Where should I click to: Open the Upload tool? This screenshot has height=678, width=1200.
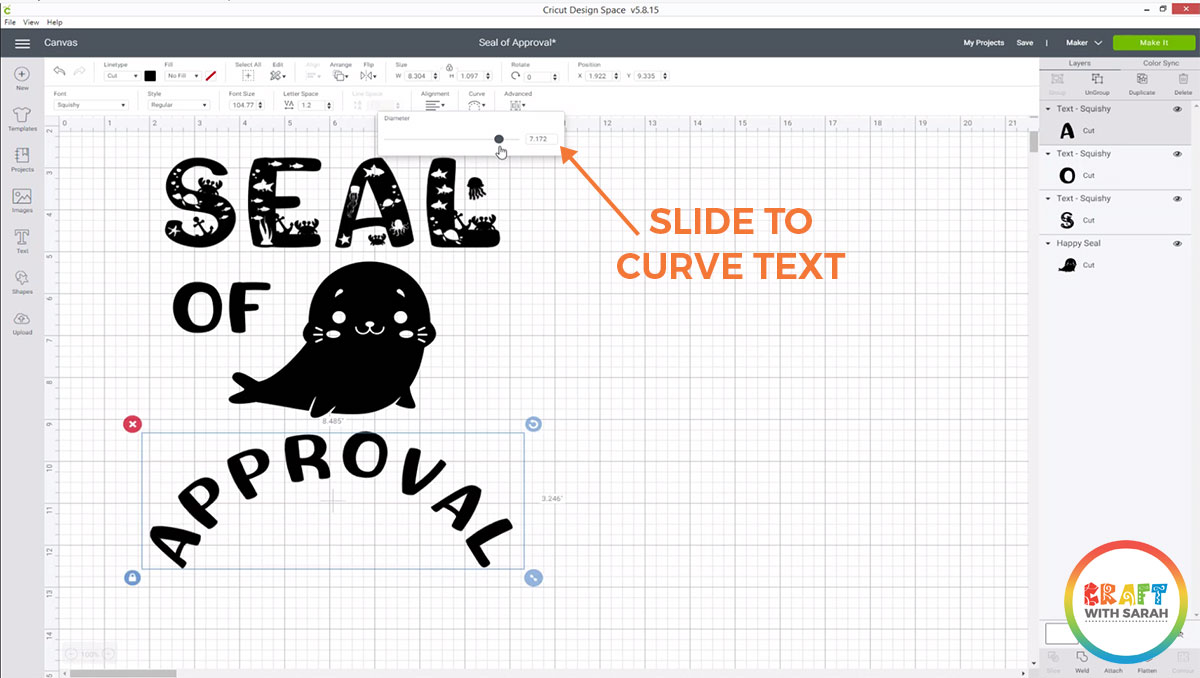(21, 320)
